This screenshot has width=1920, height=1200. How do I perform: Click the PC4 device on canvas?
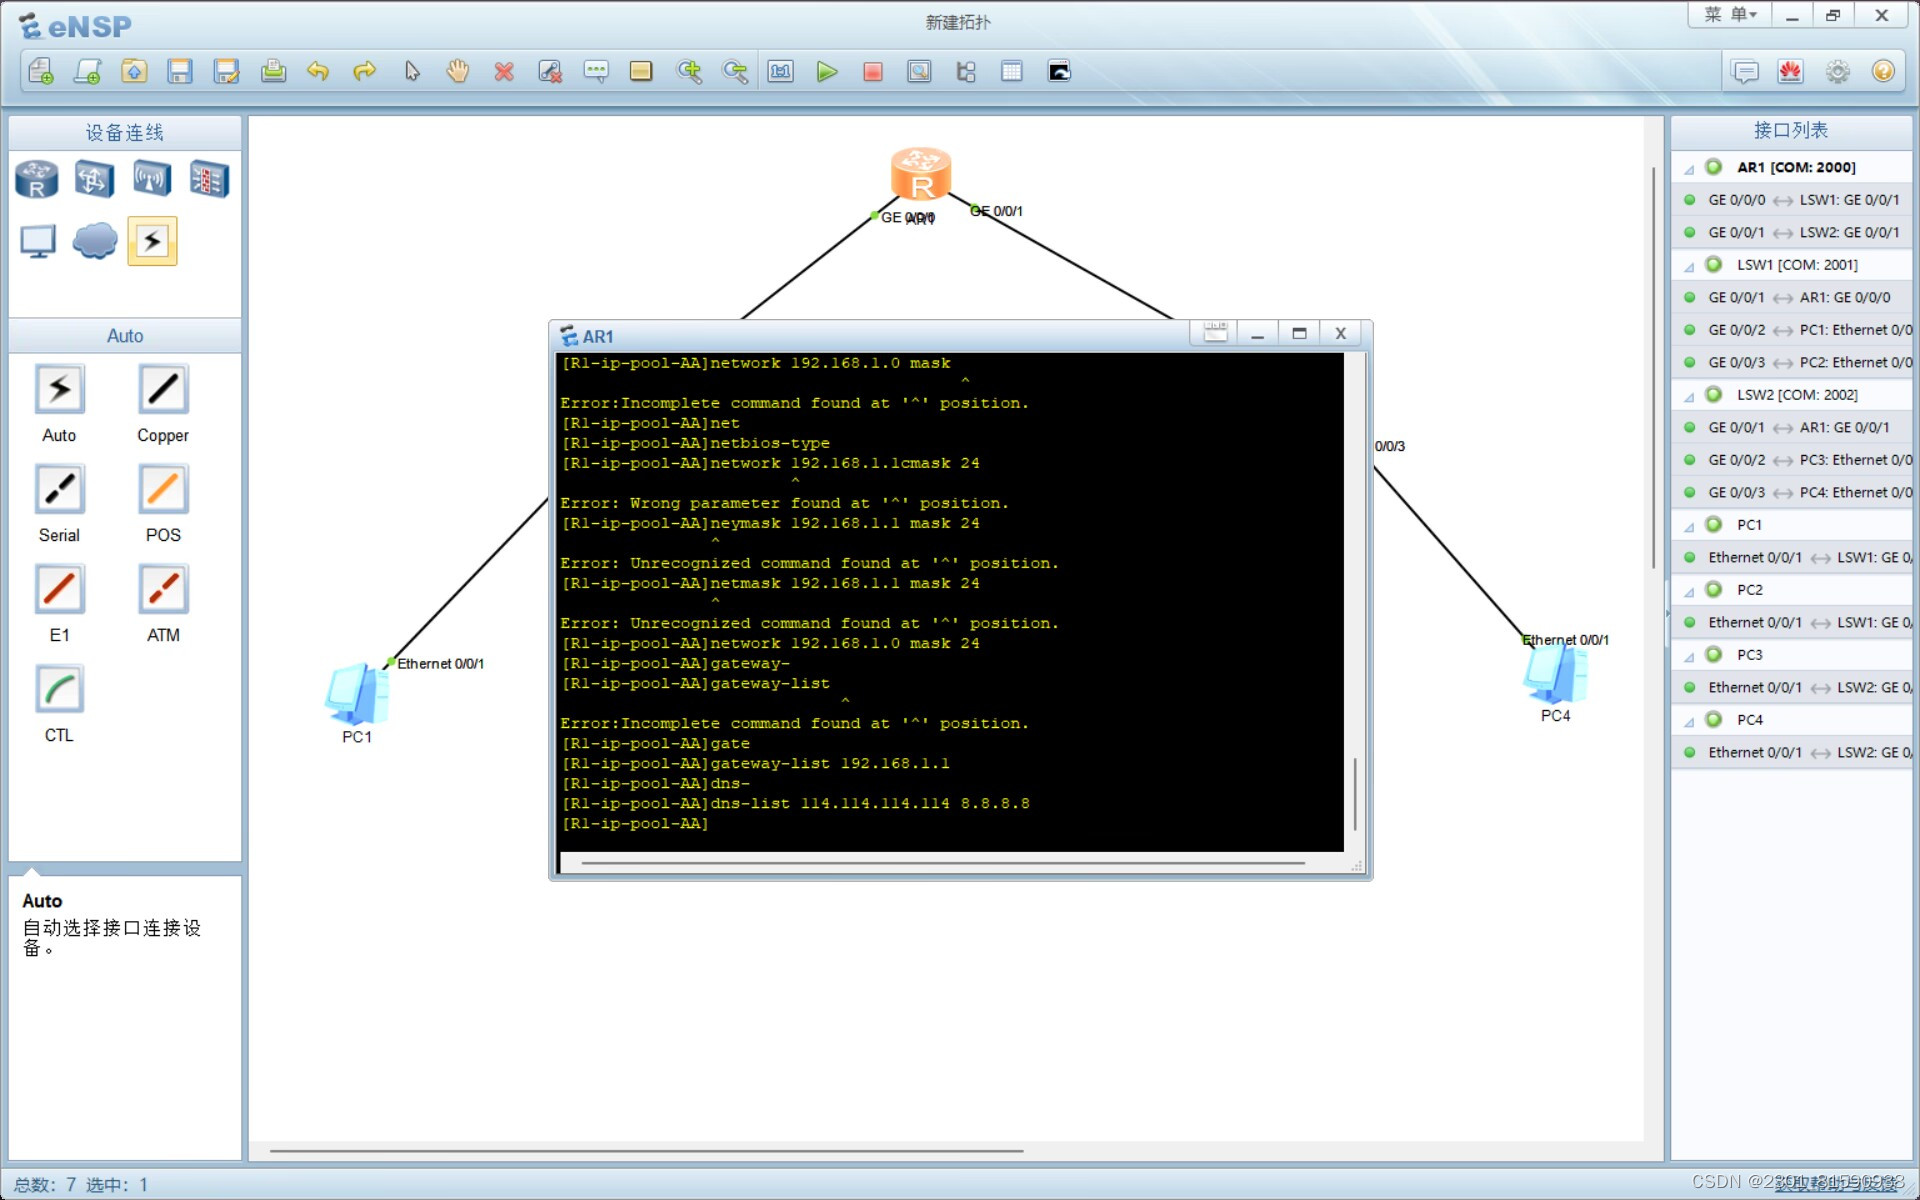(x=1555, y=673)
